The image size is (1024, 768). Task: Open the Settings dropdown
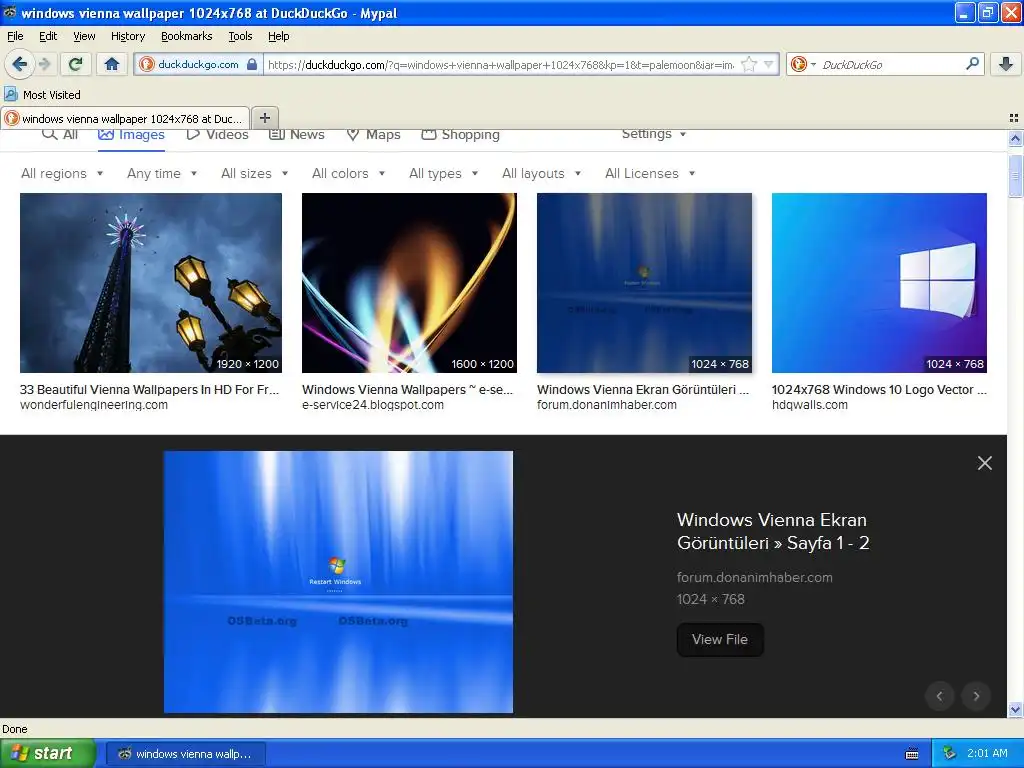pyautogui.click(x=654, y=134)
